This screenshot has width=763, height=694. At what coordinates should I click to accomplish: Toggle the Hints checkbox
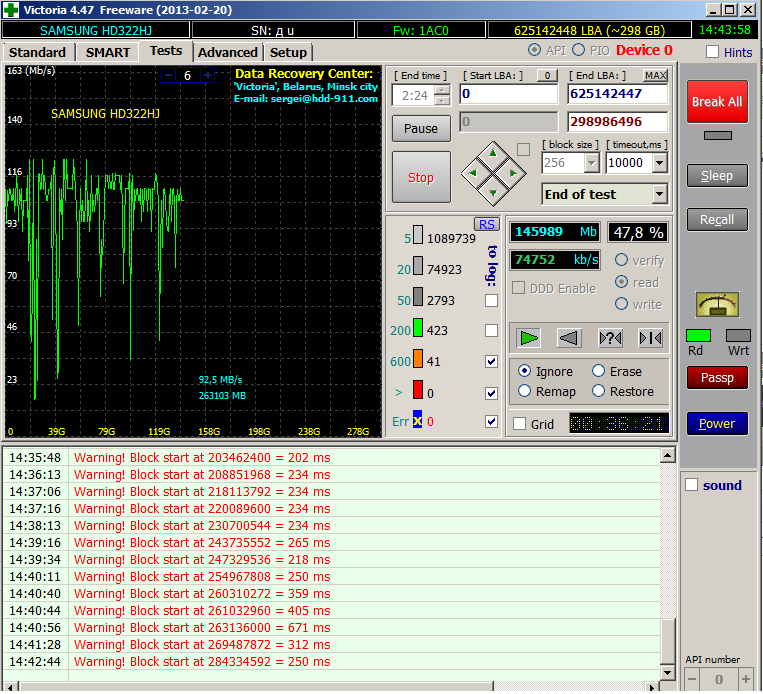pos(712,52)
